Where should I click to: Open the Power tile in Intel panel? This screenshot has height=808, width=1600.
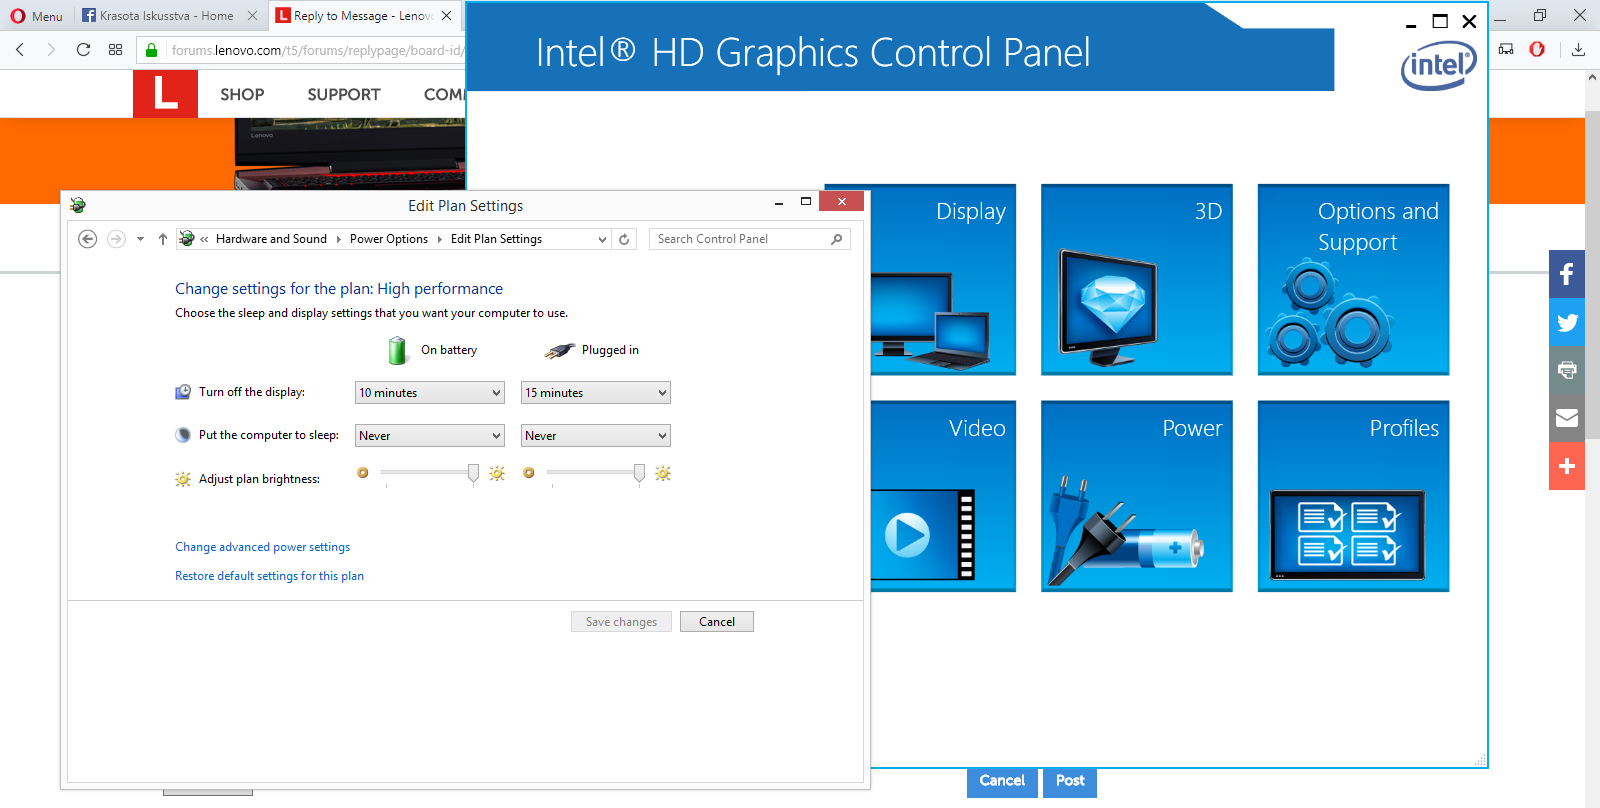[1137, 496]
